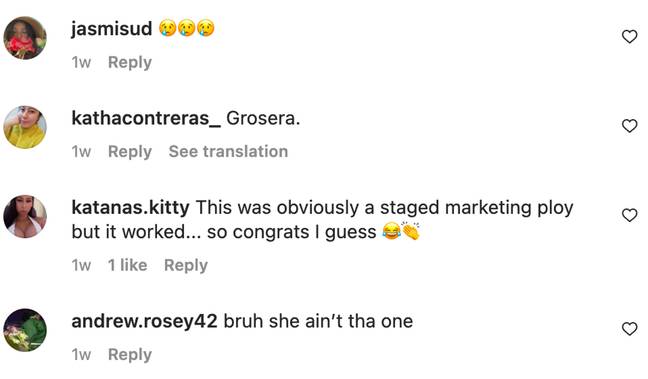Open andrew.rosey42 username link

(x=144, y=321)
